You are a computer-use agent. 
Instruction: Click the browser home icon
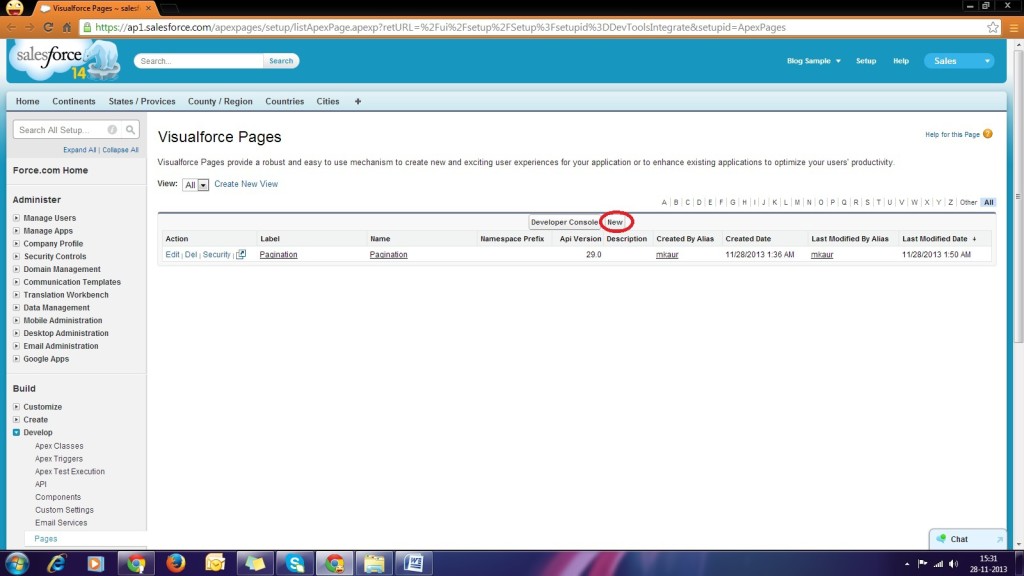point(67,27)
